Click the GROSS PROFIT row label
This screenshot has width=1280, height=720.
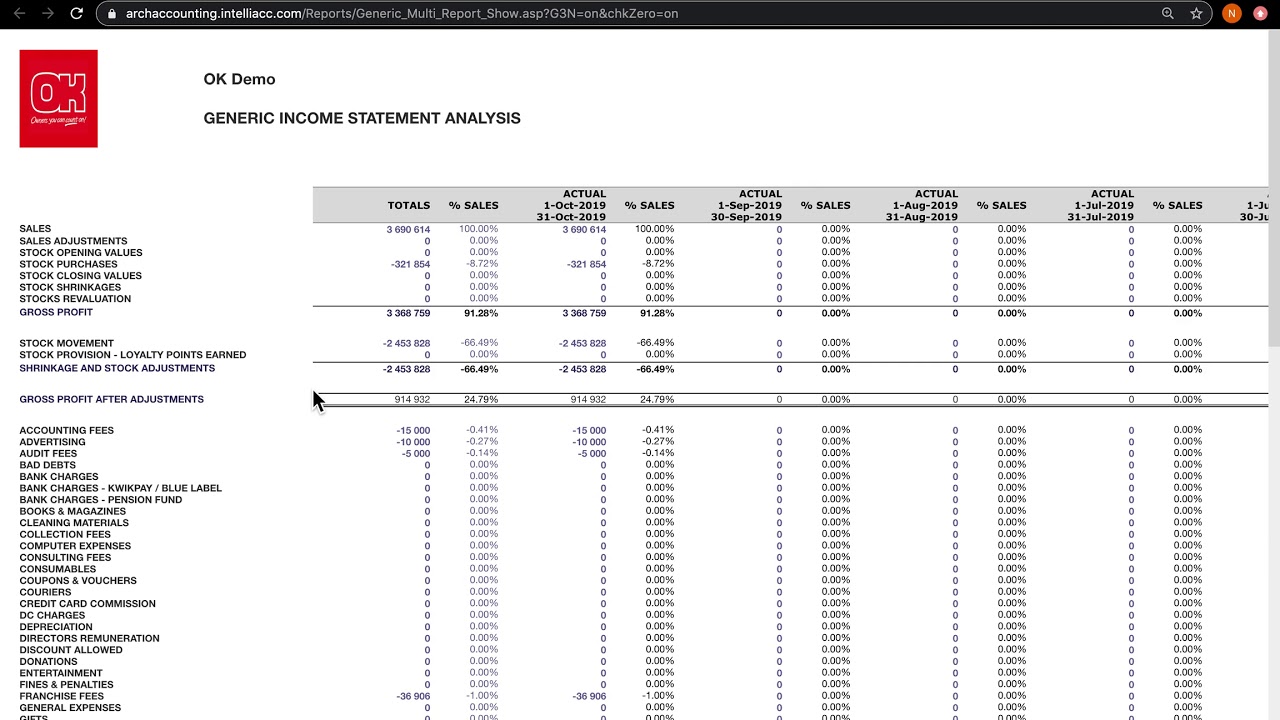pyautogui.click(x=56, y=312)
